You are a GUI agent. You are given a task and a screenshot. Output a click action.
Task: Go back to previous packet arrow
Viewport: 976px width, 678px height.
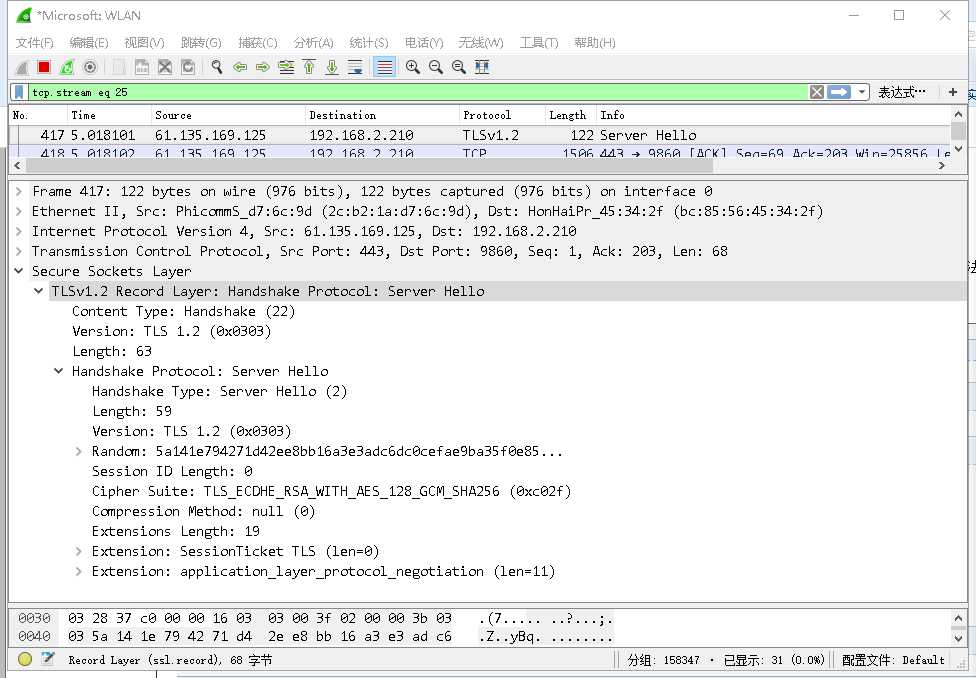coord(240,67)
